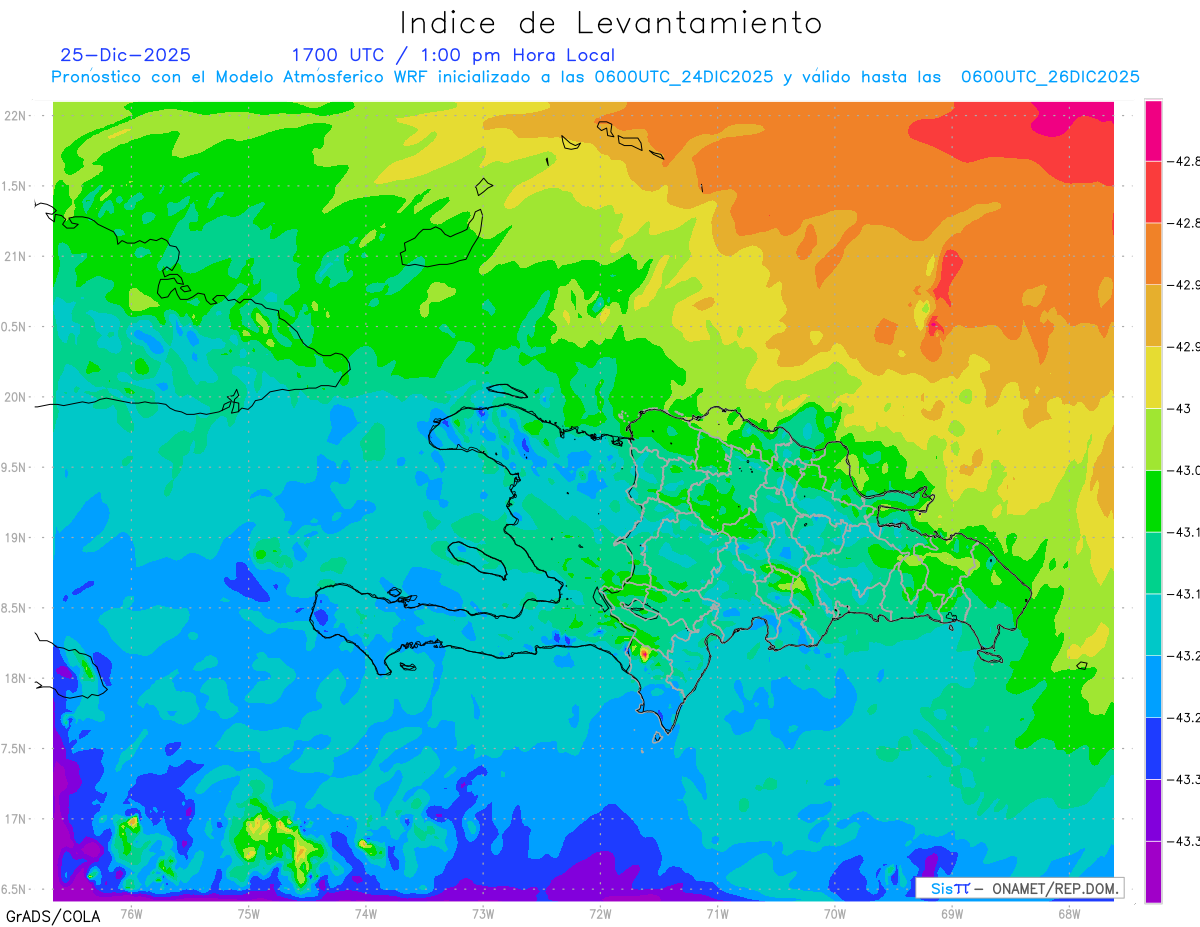Pick the teal-cyan swatch in the legend
The image size is (1200, 927).
tap(1154, 625)
